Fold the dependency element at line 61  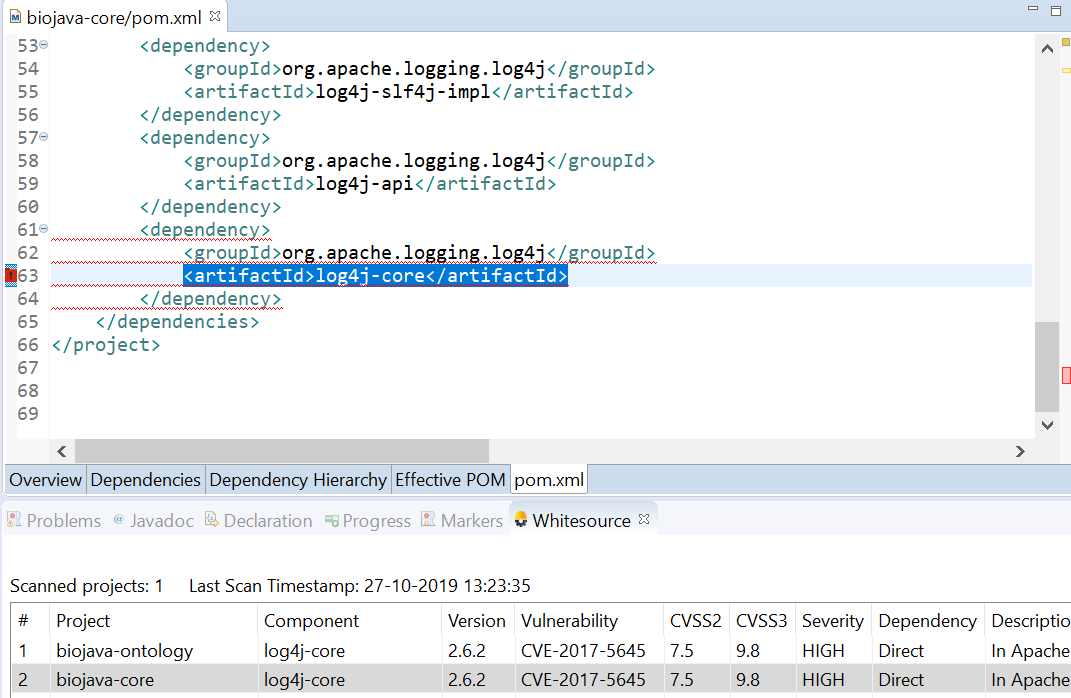(x=44, y=229)
